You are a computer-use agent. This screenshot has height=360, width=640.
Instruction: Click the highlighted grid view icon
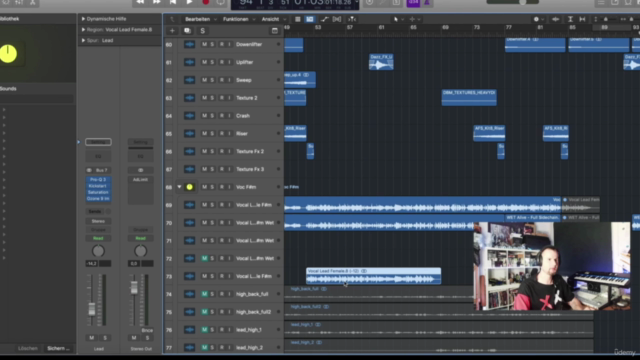[310, 19]
